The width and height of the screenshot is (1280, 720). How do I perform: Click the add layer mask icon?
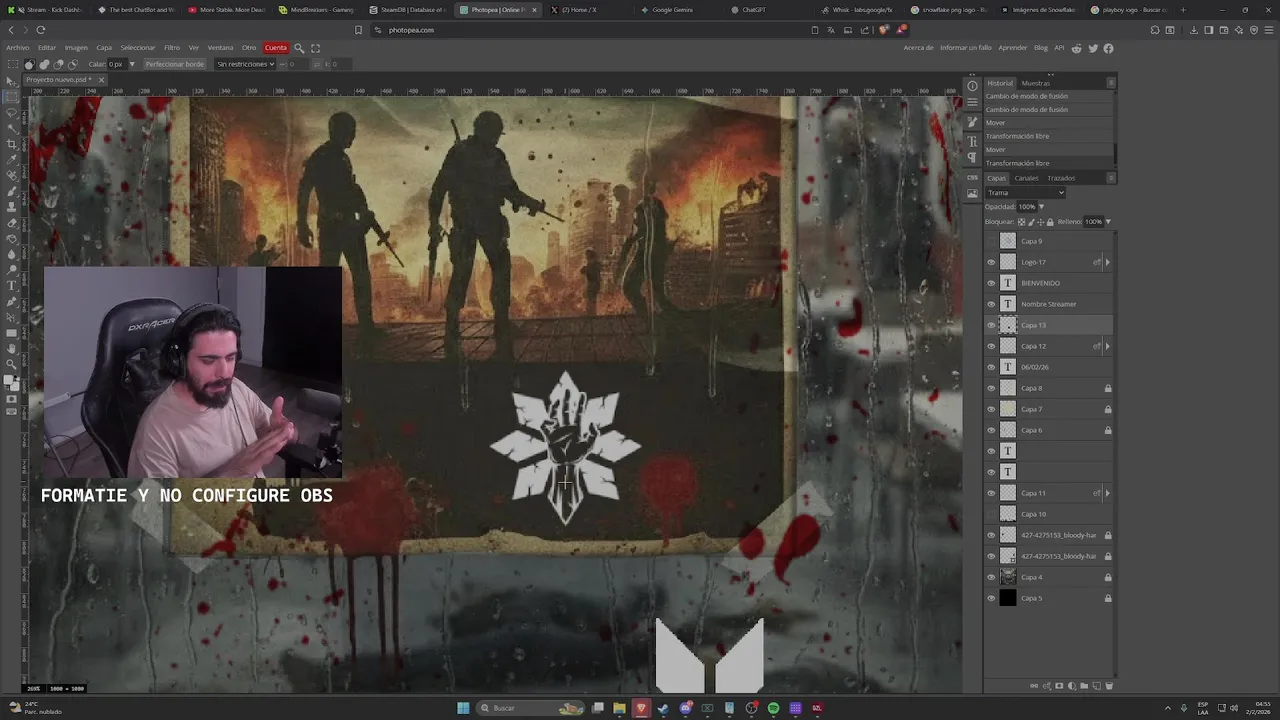(x=1059, y=686)
